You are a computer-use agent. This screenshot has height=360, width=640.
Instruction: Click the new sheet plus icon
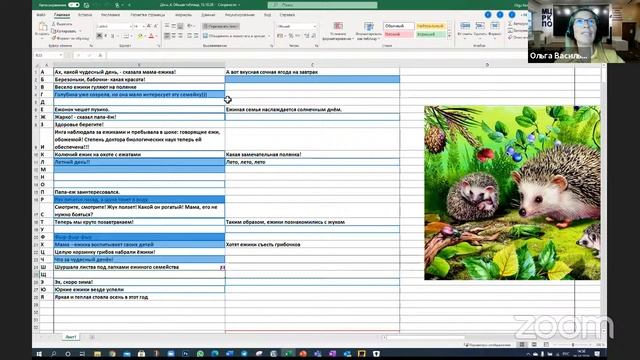tap(92, 337)
